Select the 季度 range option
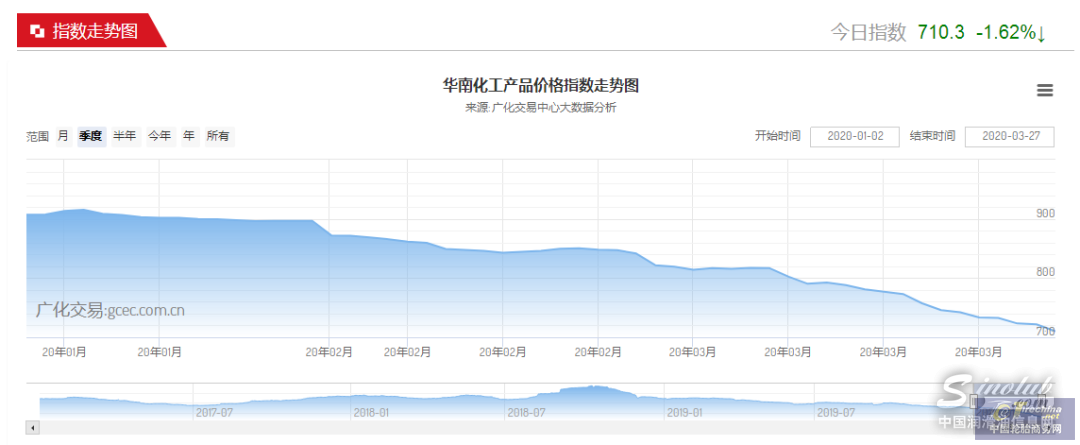 (x=91, y=136)
